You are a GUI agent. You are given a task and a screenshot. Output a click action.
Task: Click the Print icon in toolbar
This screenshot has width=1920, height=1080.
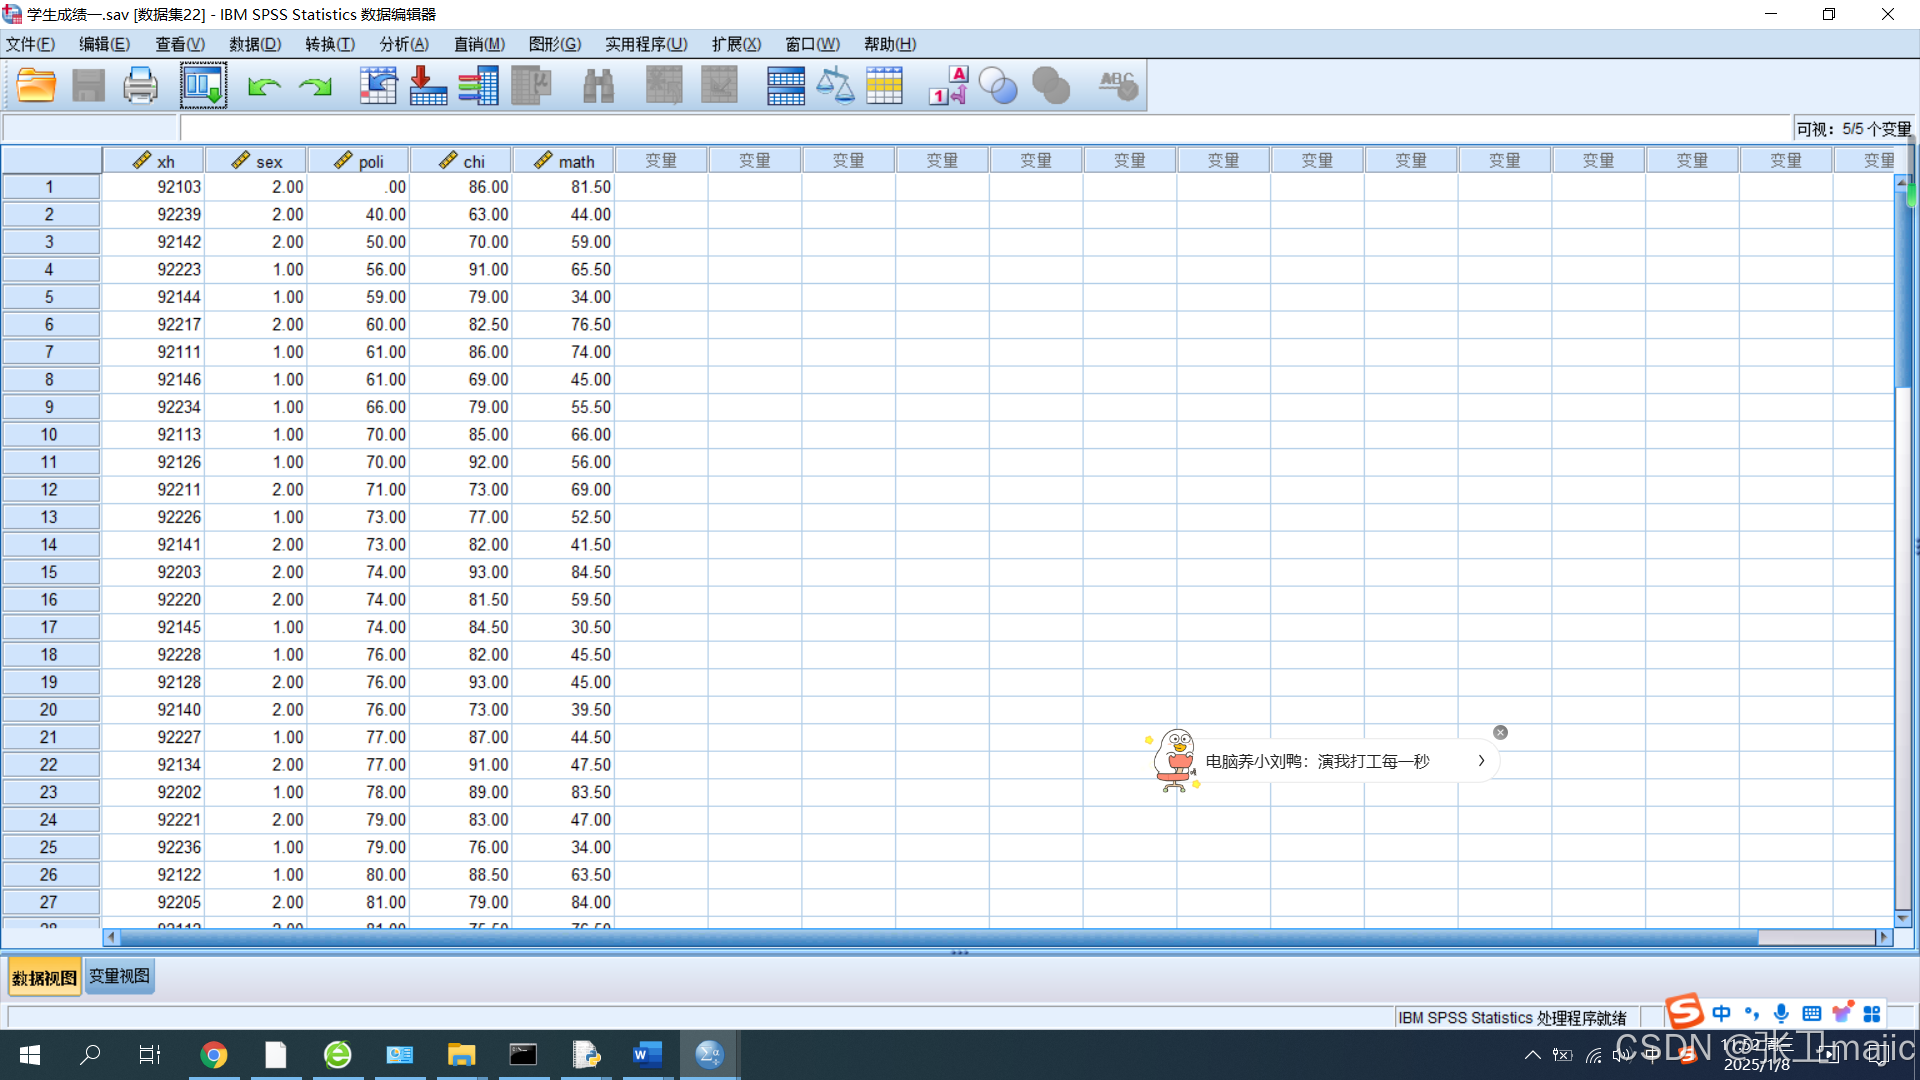[x=140, y=86]
